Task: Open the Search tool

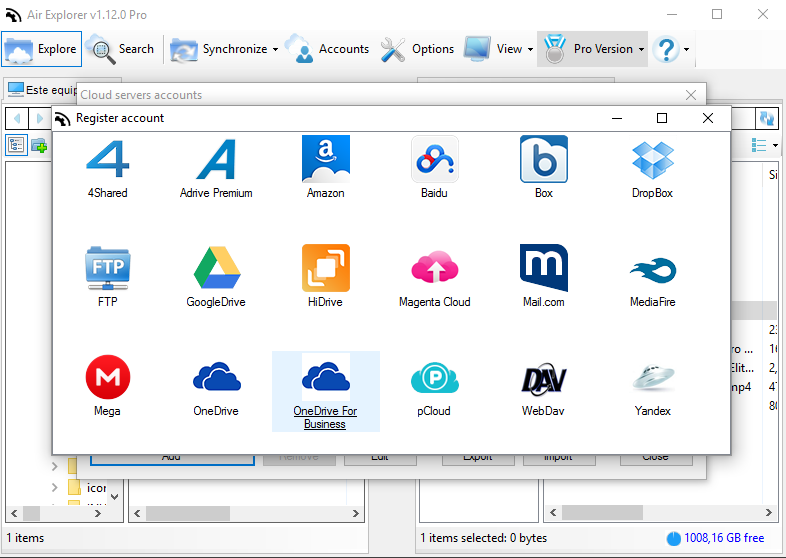Action: tap(120, 49)
